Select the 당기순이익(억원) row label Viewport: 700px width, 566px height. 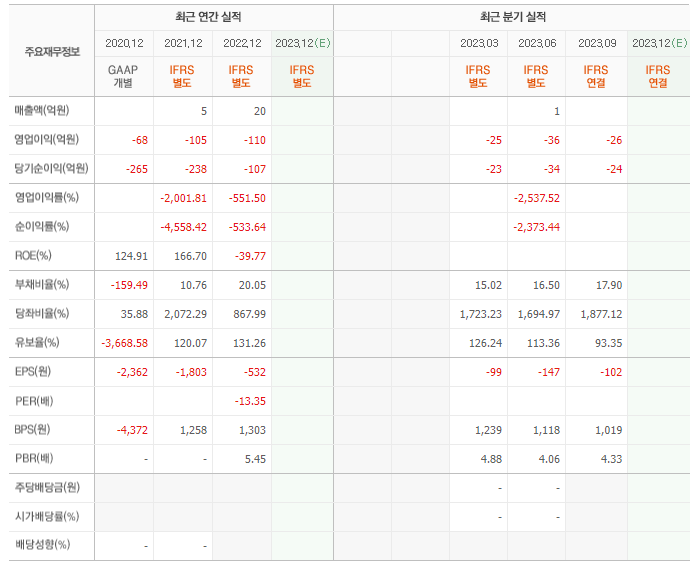tap(51, 168)
